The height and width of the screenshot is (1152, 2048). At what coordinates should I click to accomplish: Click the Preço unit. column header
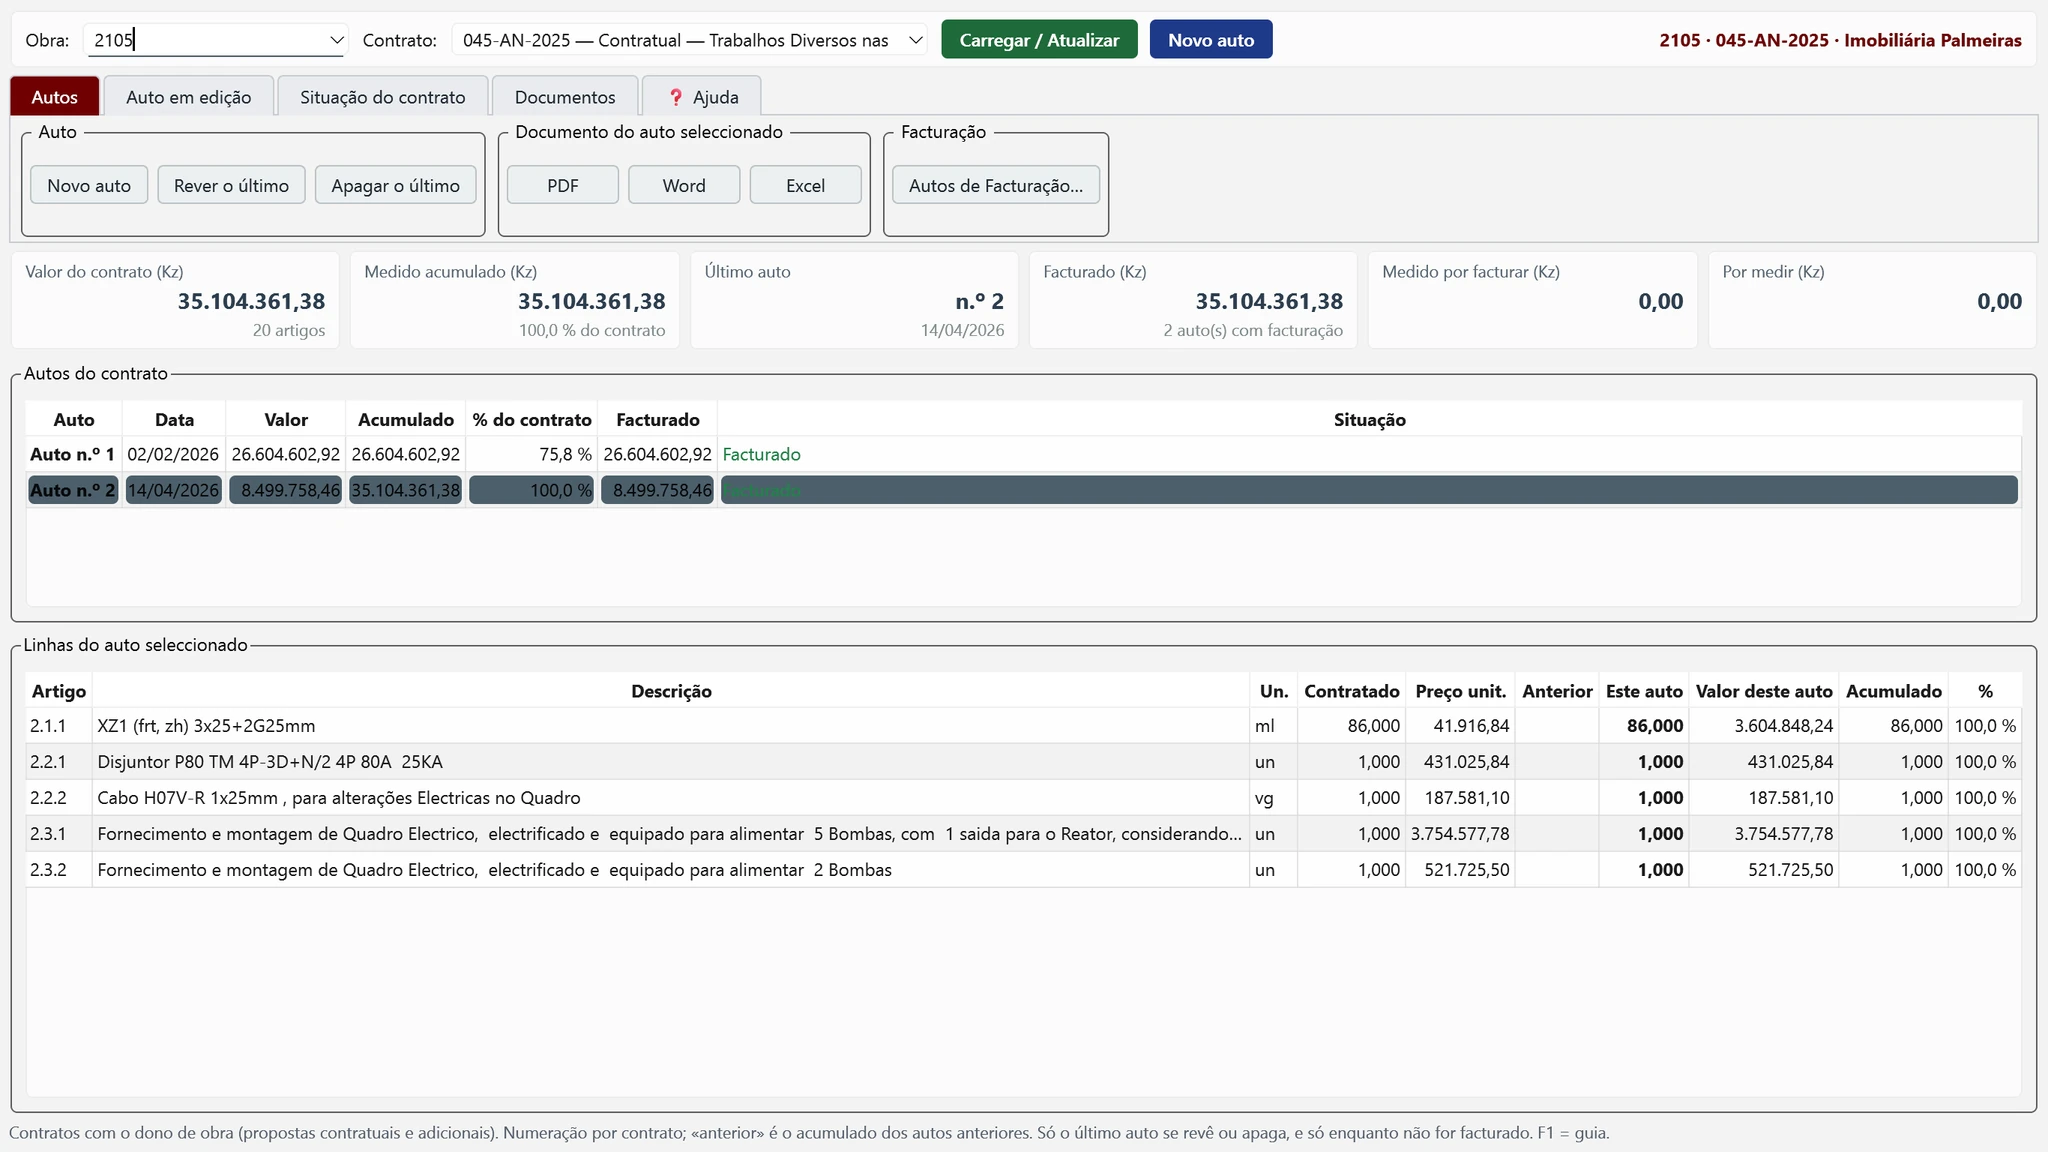1460,691
